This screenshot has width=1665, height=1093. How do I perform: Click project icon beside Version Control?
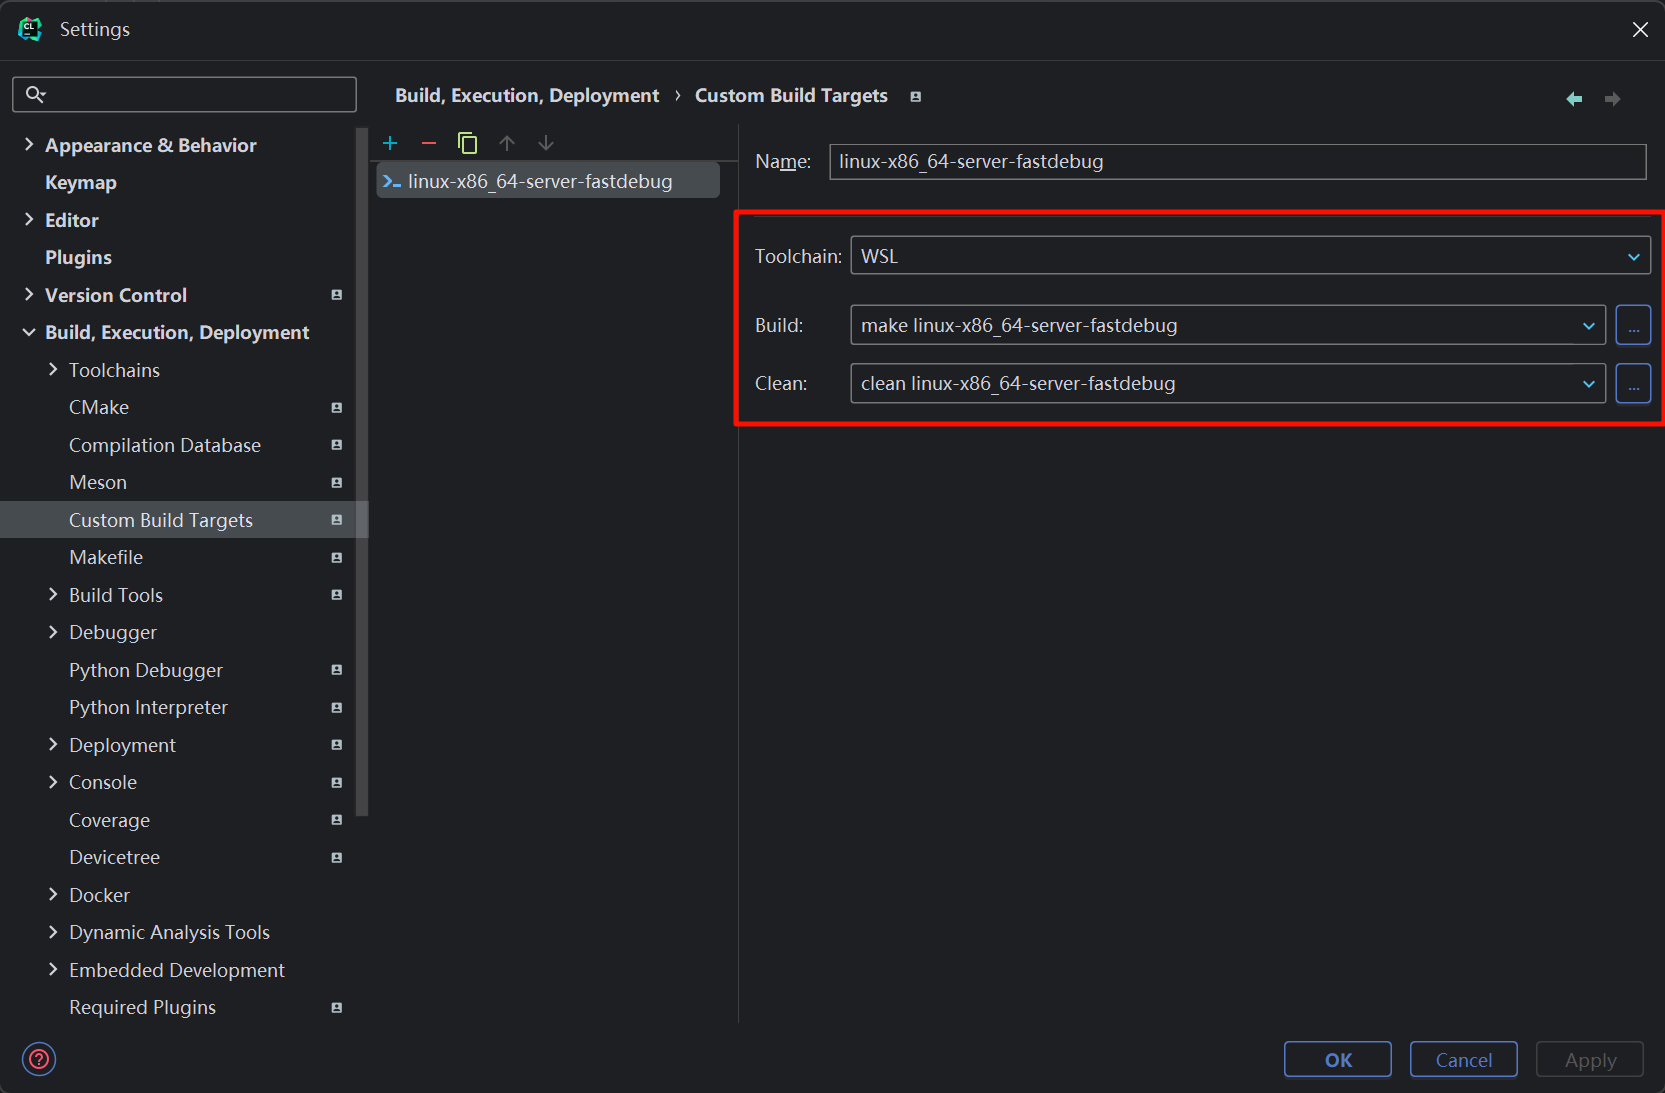point(337,295)
